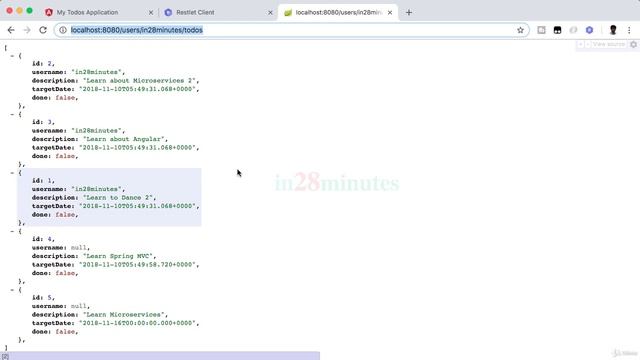Open the first grey extension icon

coord(541,30)
